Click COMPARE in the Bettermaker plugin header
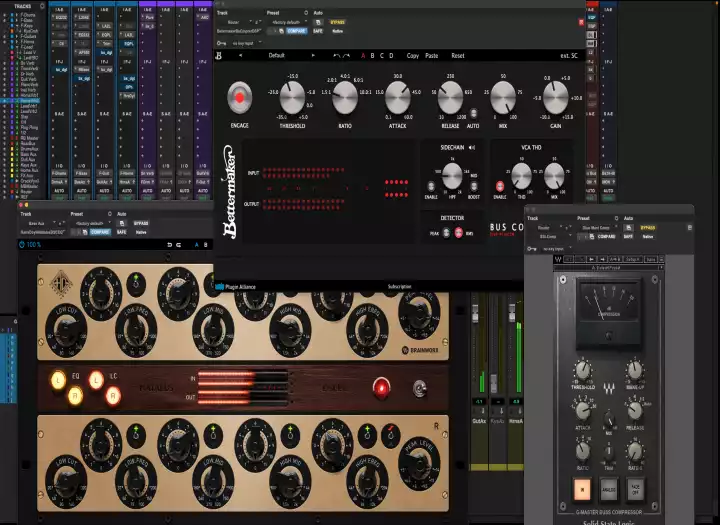The width and height of the screenshot is (720, 525). 296,31
